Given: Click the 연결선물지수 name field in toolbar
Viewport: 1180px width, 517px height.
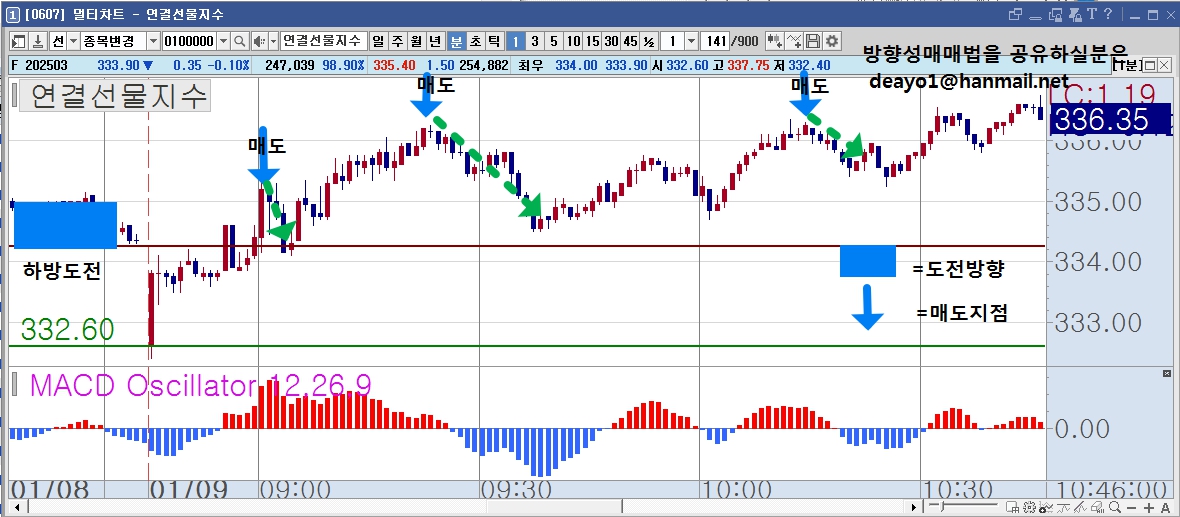Looking at the screenshot, I should [x=324, y=41].
